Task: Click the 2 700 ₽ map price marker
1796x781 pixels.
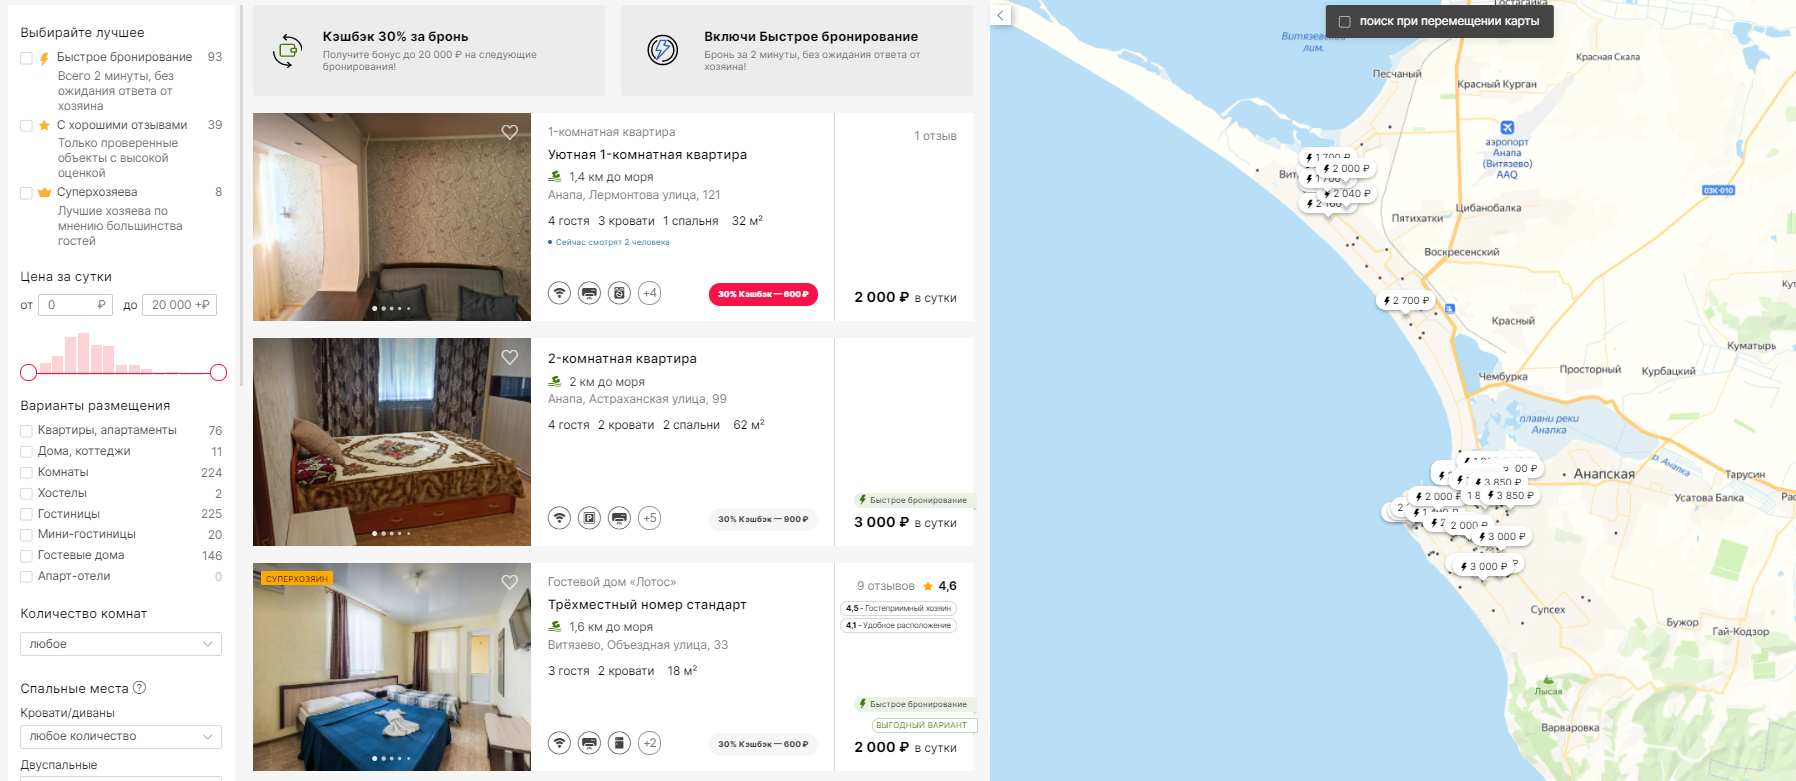Action: [1406, 300]
